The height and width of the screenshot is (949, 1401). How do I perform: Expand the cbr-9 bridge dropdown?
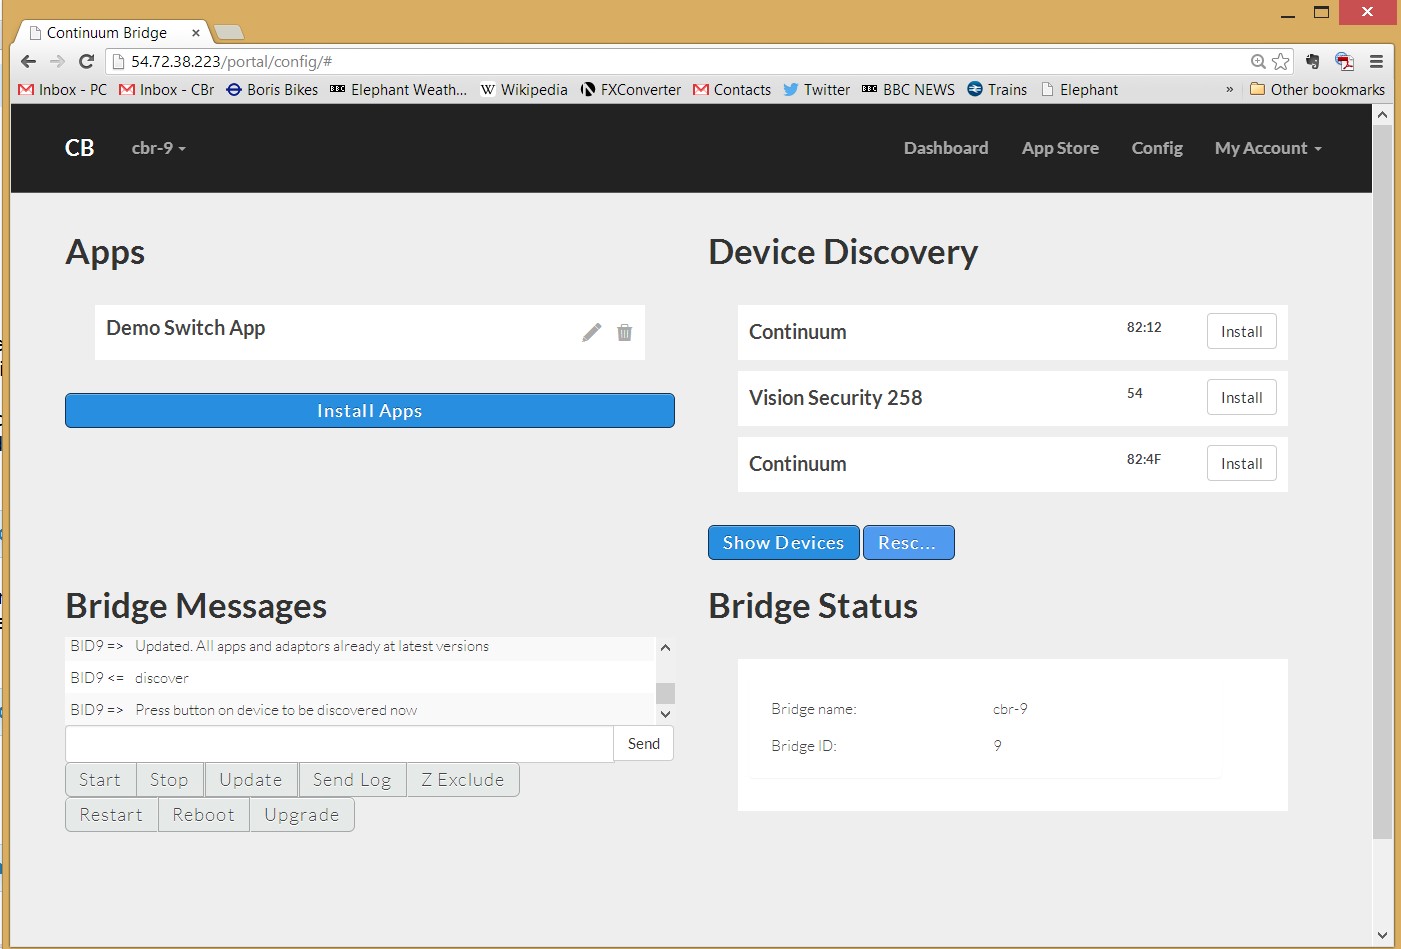click(x=158, y=148)
